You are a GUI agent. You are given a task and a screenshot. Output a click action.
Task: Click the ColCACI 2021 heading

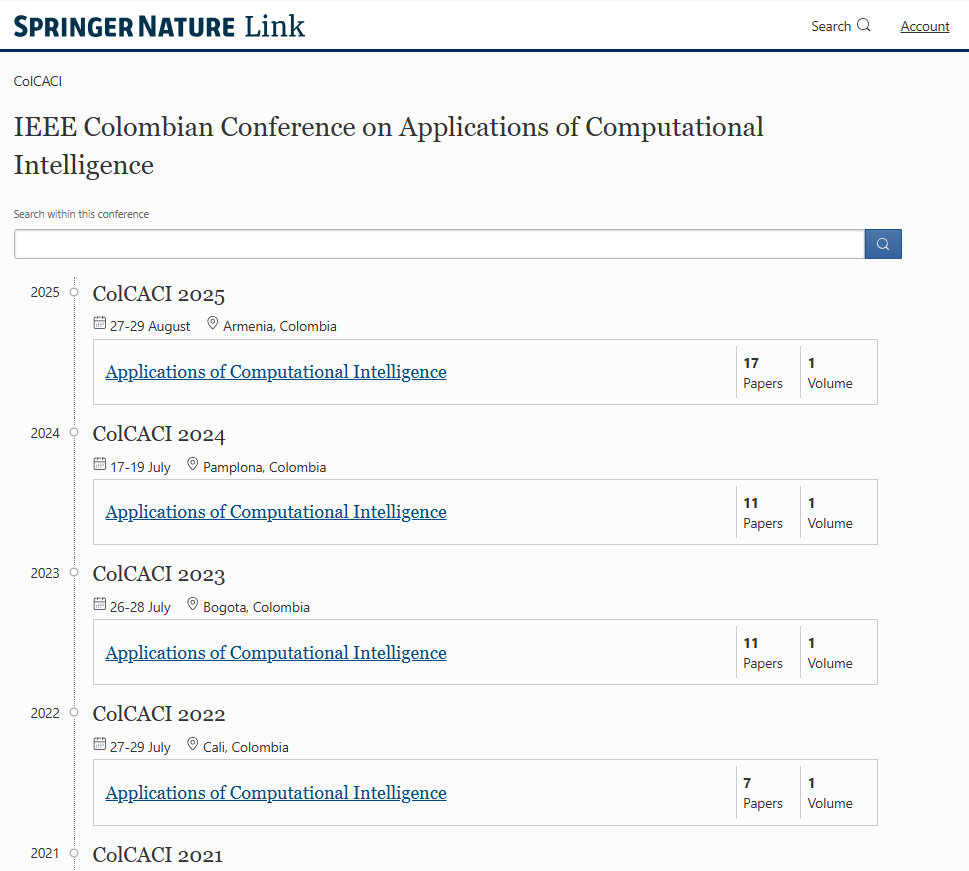(x=158, y=855)
